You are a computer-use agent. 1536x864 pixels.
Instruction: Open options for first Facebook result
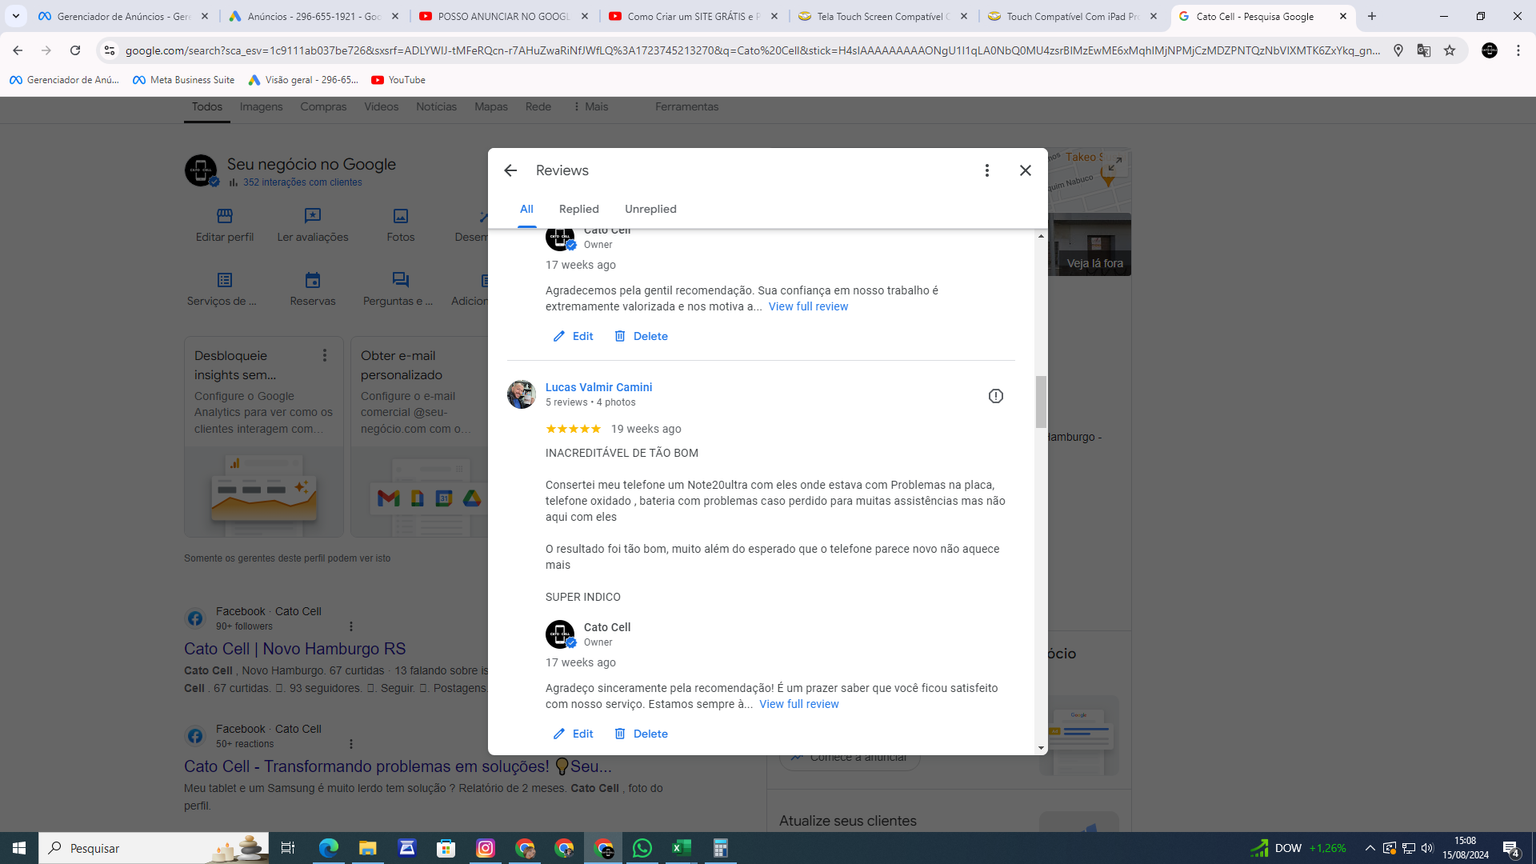coord(351,626)
